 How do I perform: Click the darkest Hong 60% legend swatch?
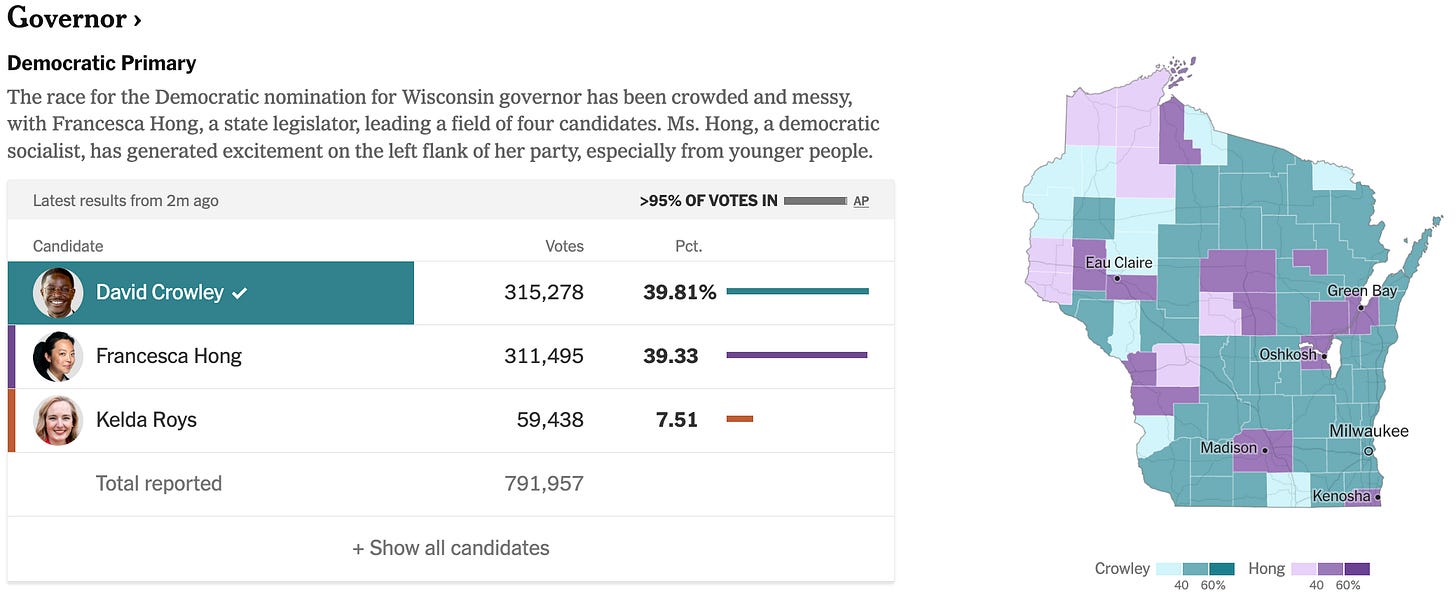[1357, 569]
